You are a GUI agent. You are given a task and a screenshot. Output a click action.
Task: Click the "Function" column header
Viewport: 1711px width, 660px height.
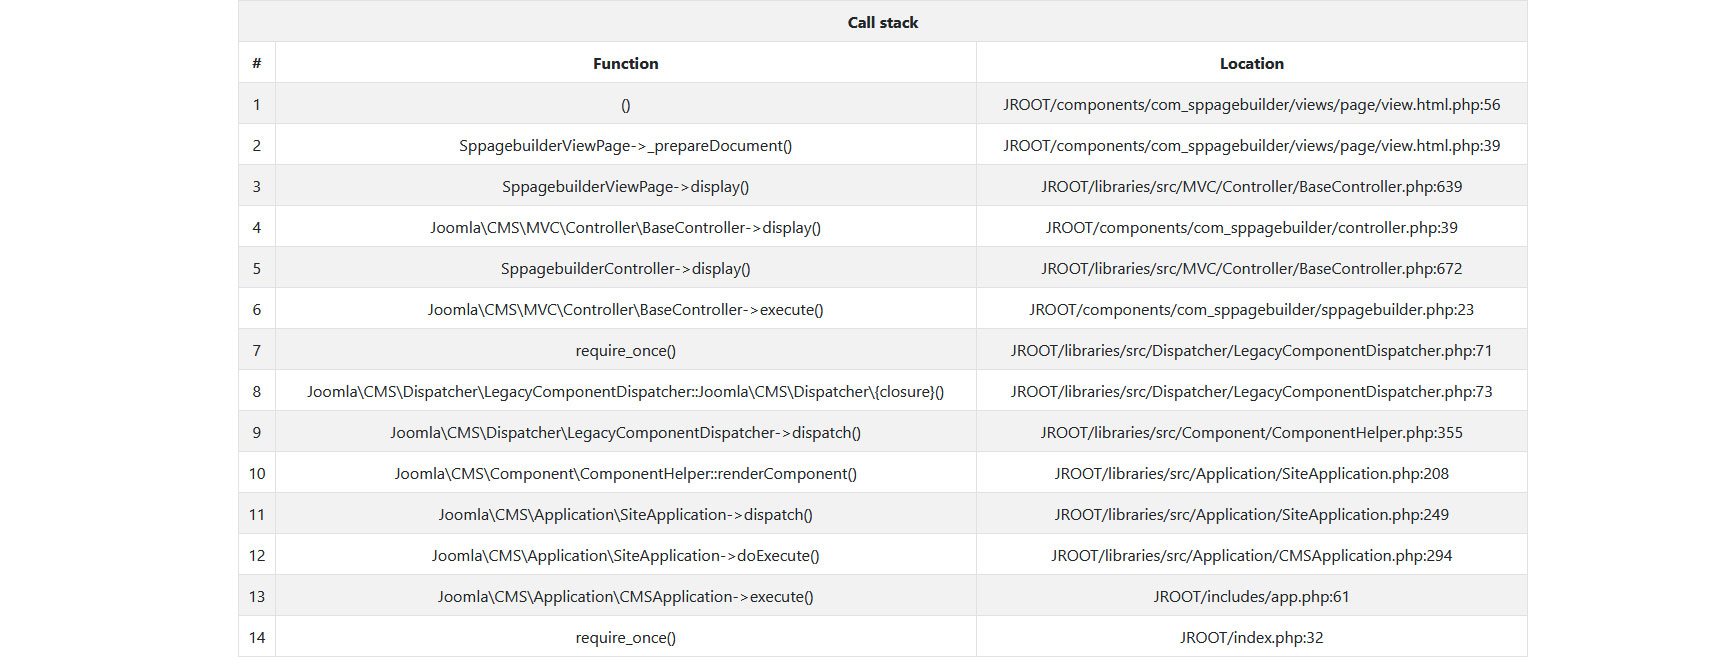click(625, 63)
